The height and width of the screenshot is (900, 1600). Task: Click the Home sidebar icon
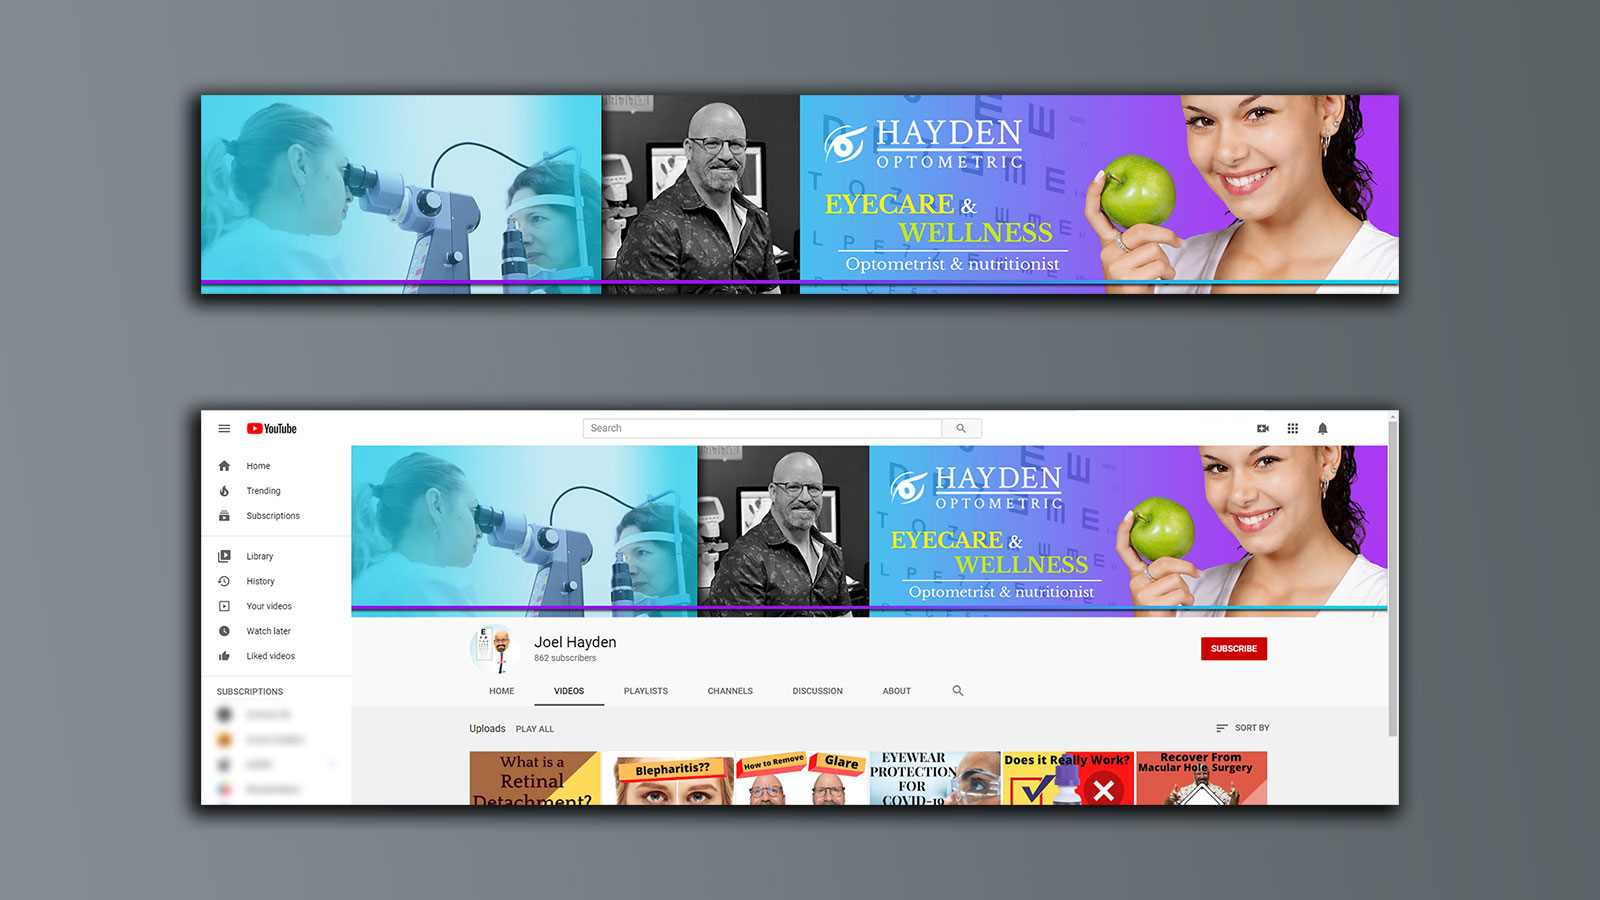point(224,466)
